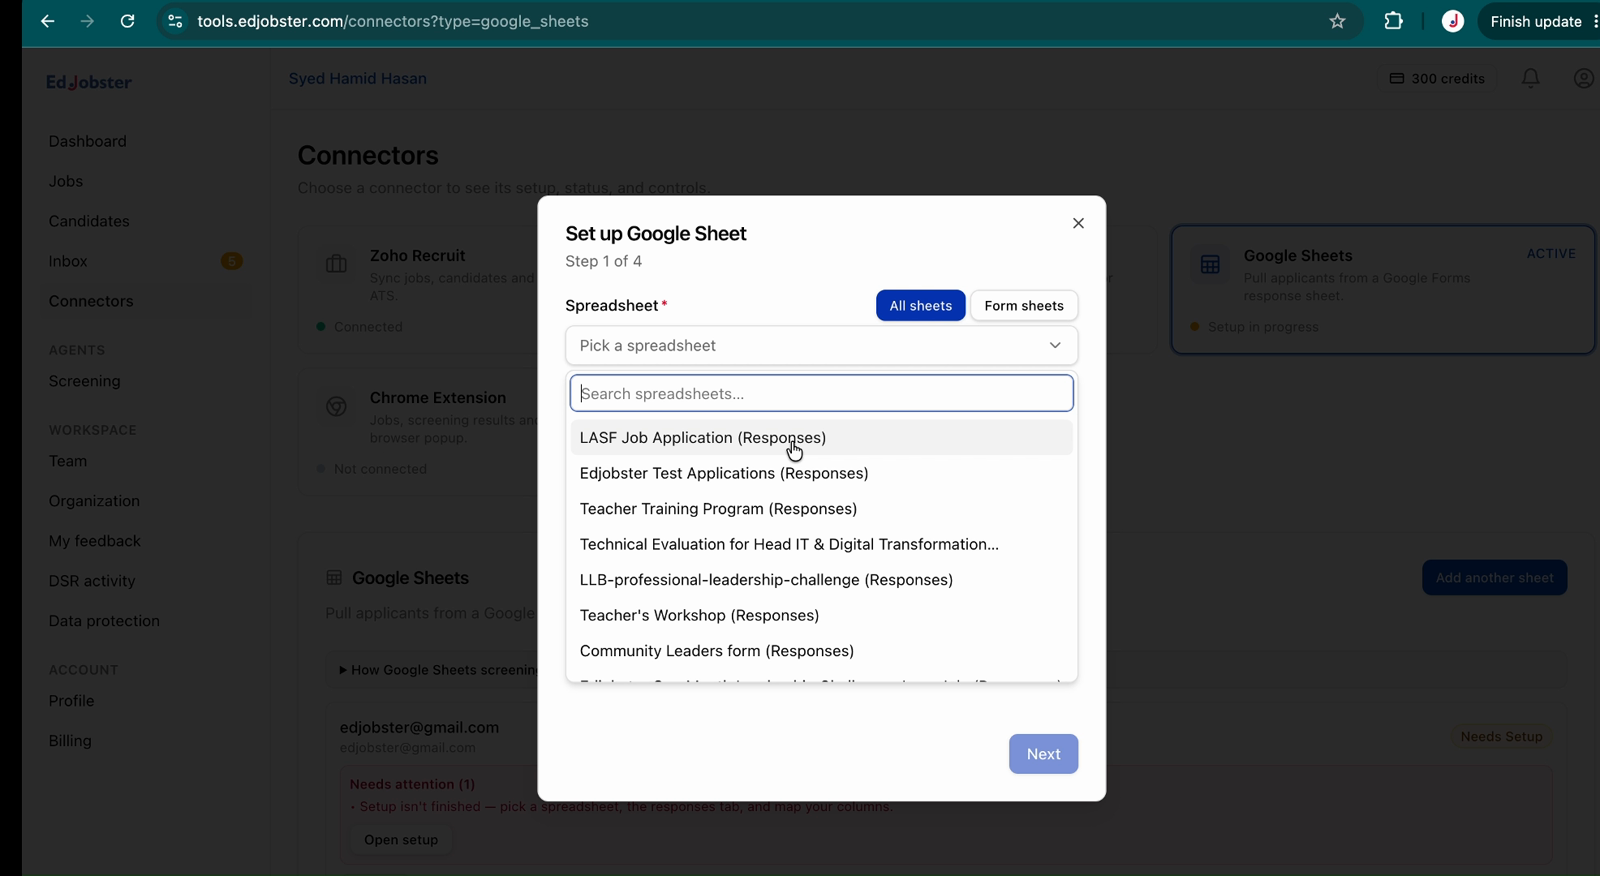The image size is (1600, 876).
Task: Choose Teacher Training Program (Responses)
Action: pos(822,509)
